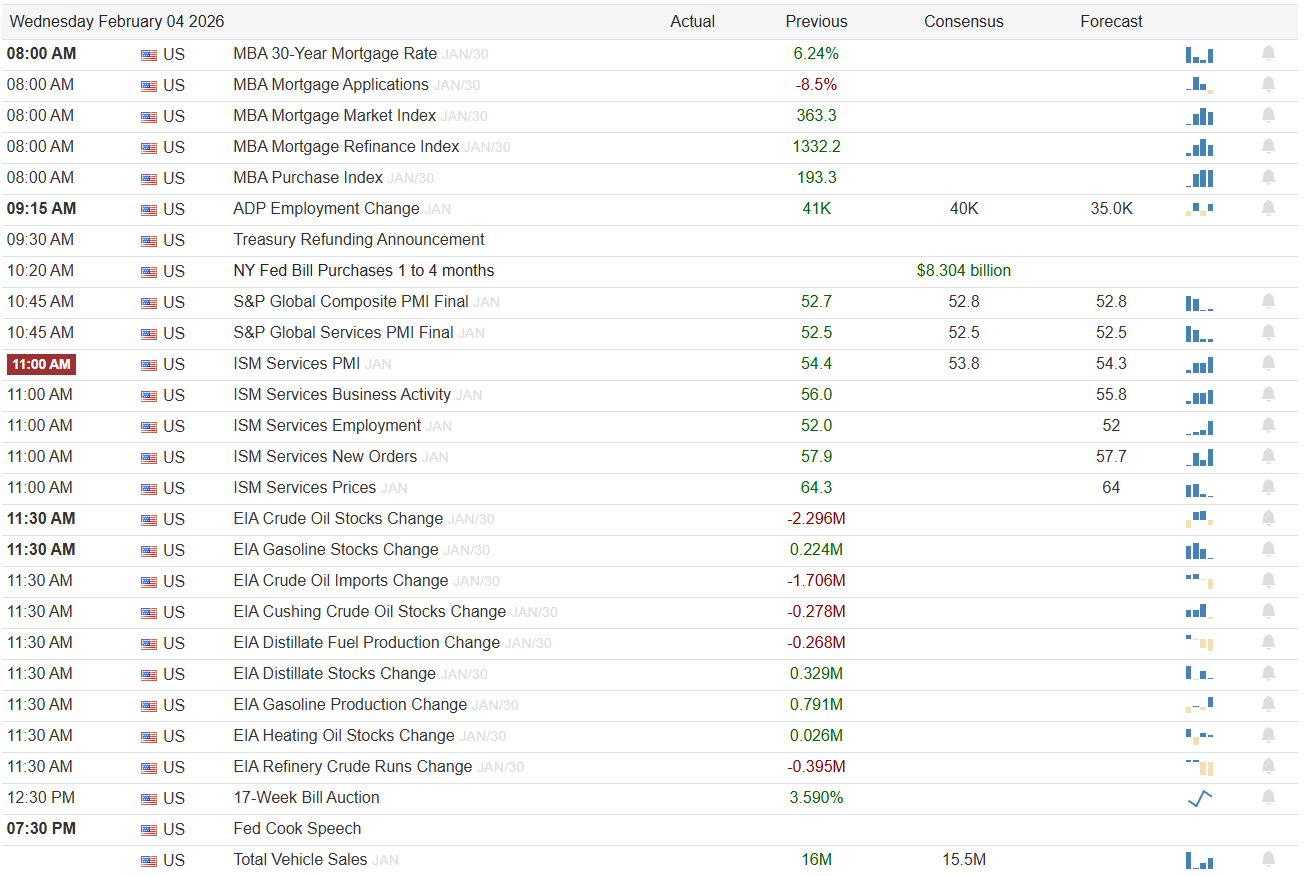Toggle alert bell for ISM Services Employment
The image size is (1306, 876).
[1268, 425]
